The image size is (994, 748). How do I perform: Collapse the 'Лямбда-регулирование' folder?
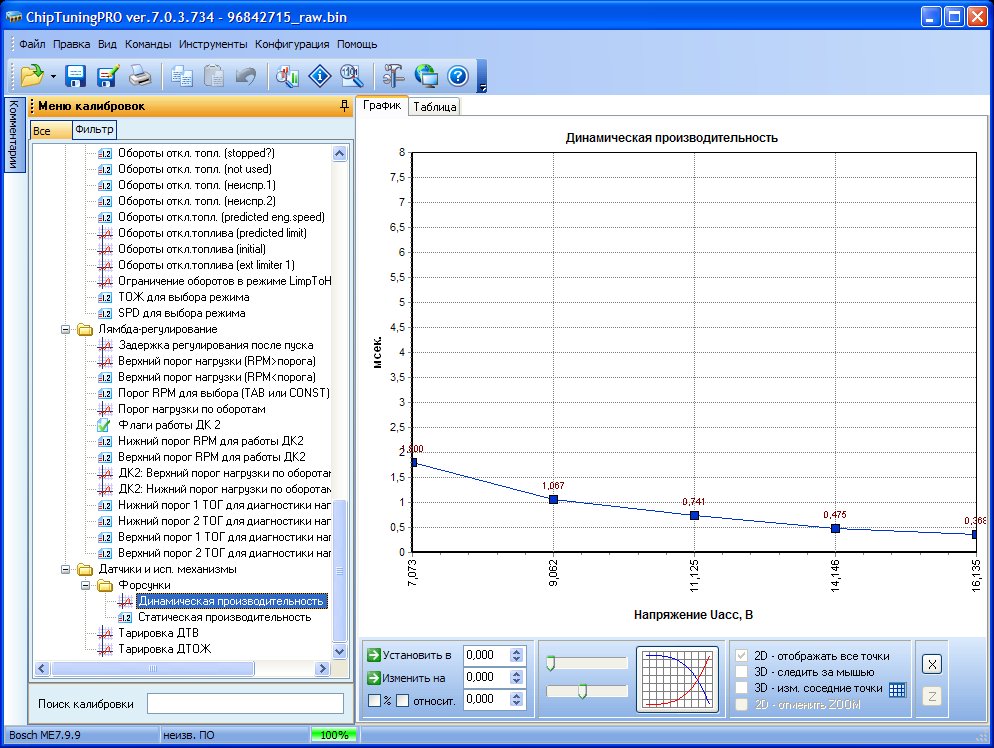[x=66, y=329]
